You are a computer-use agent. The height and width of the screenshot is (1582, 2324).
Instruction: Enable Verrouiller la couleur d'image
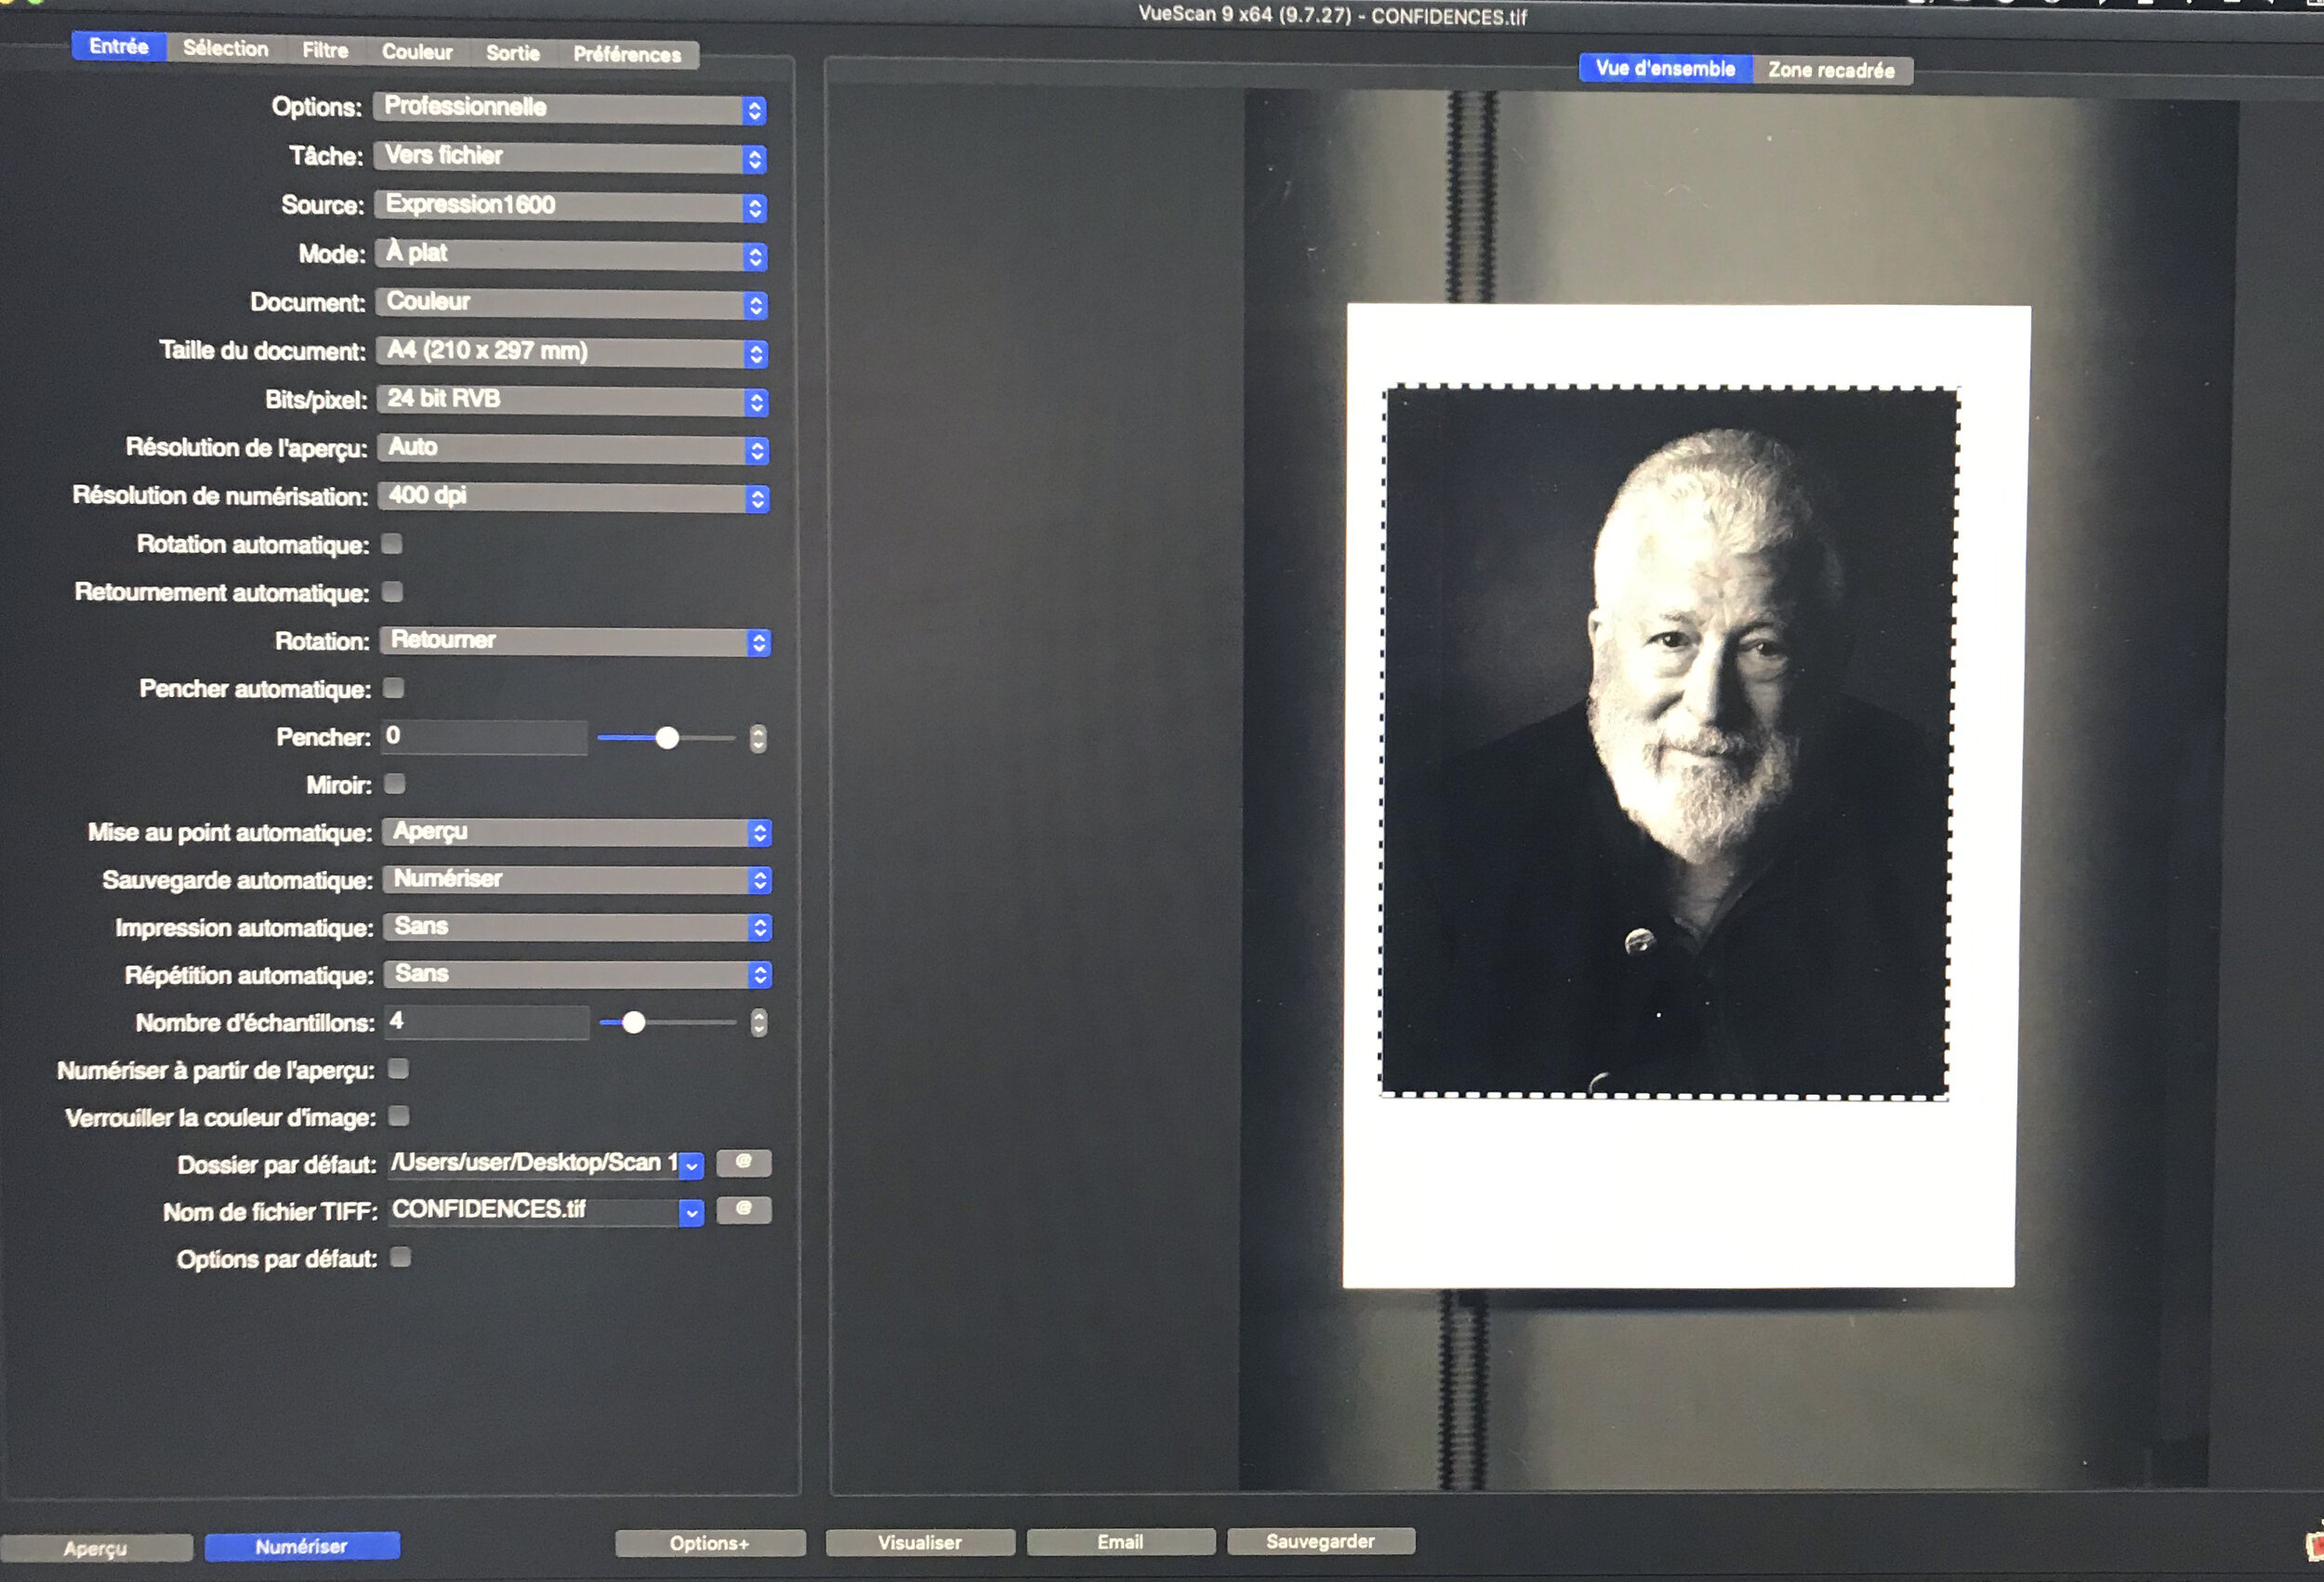click(x=399, y=1115)
